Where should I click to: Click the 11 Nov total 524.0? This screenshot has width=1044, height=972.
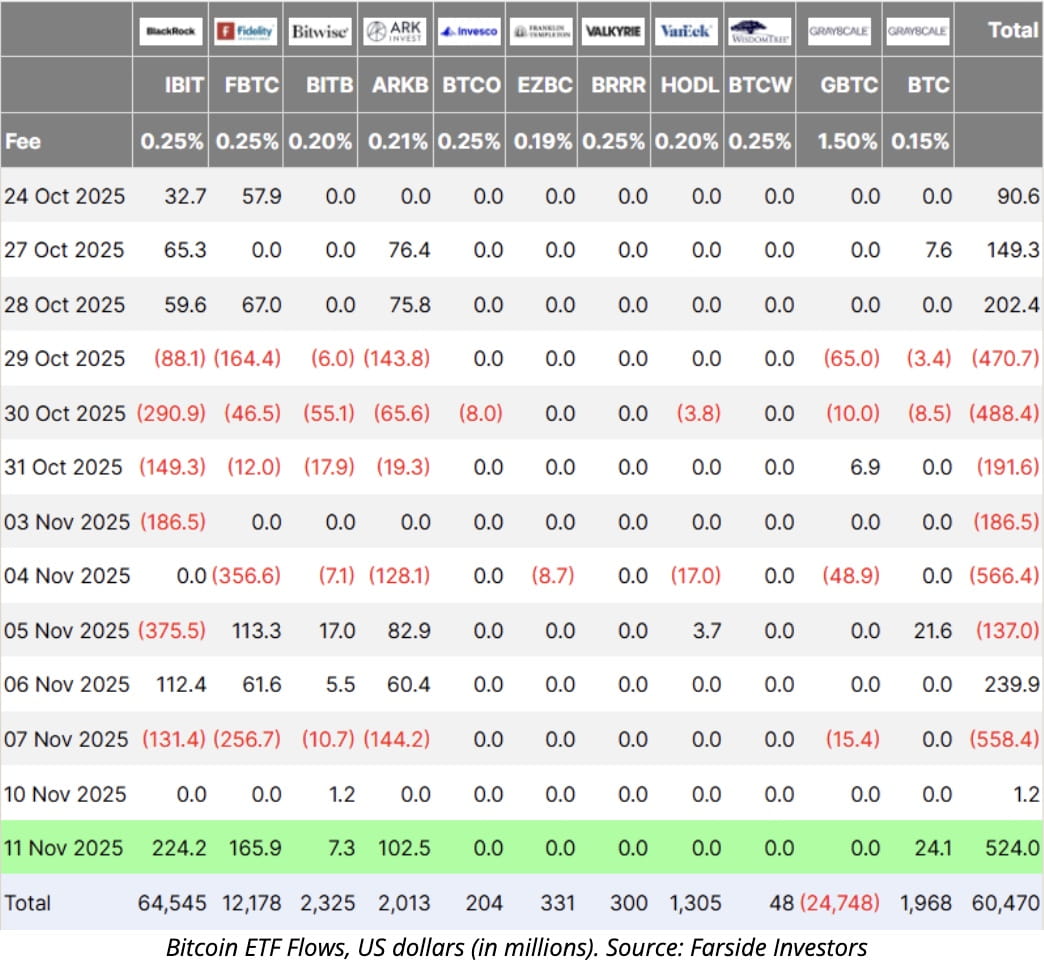[1012, 848]
